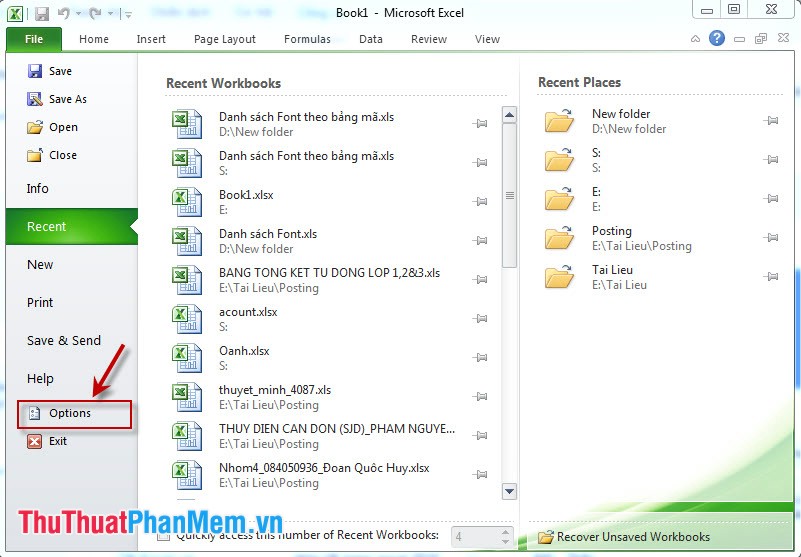Click the Excel file icon beside THUY DIEN CAN DON
This screenshot has width=801, height=557.
point(186,436)
